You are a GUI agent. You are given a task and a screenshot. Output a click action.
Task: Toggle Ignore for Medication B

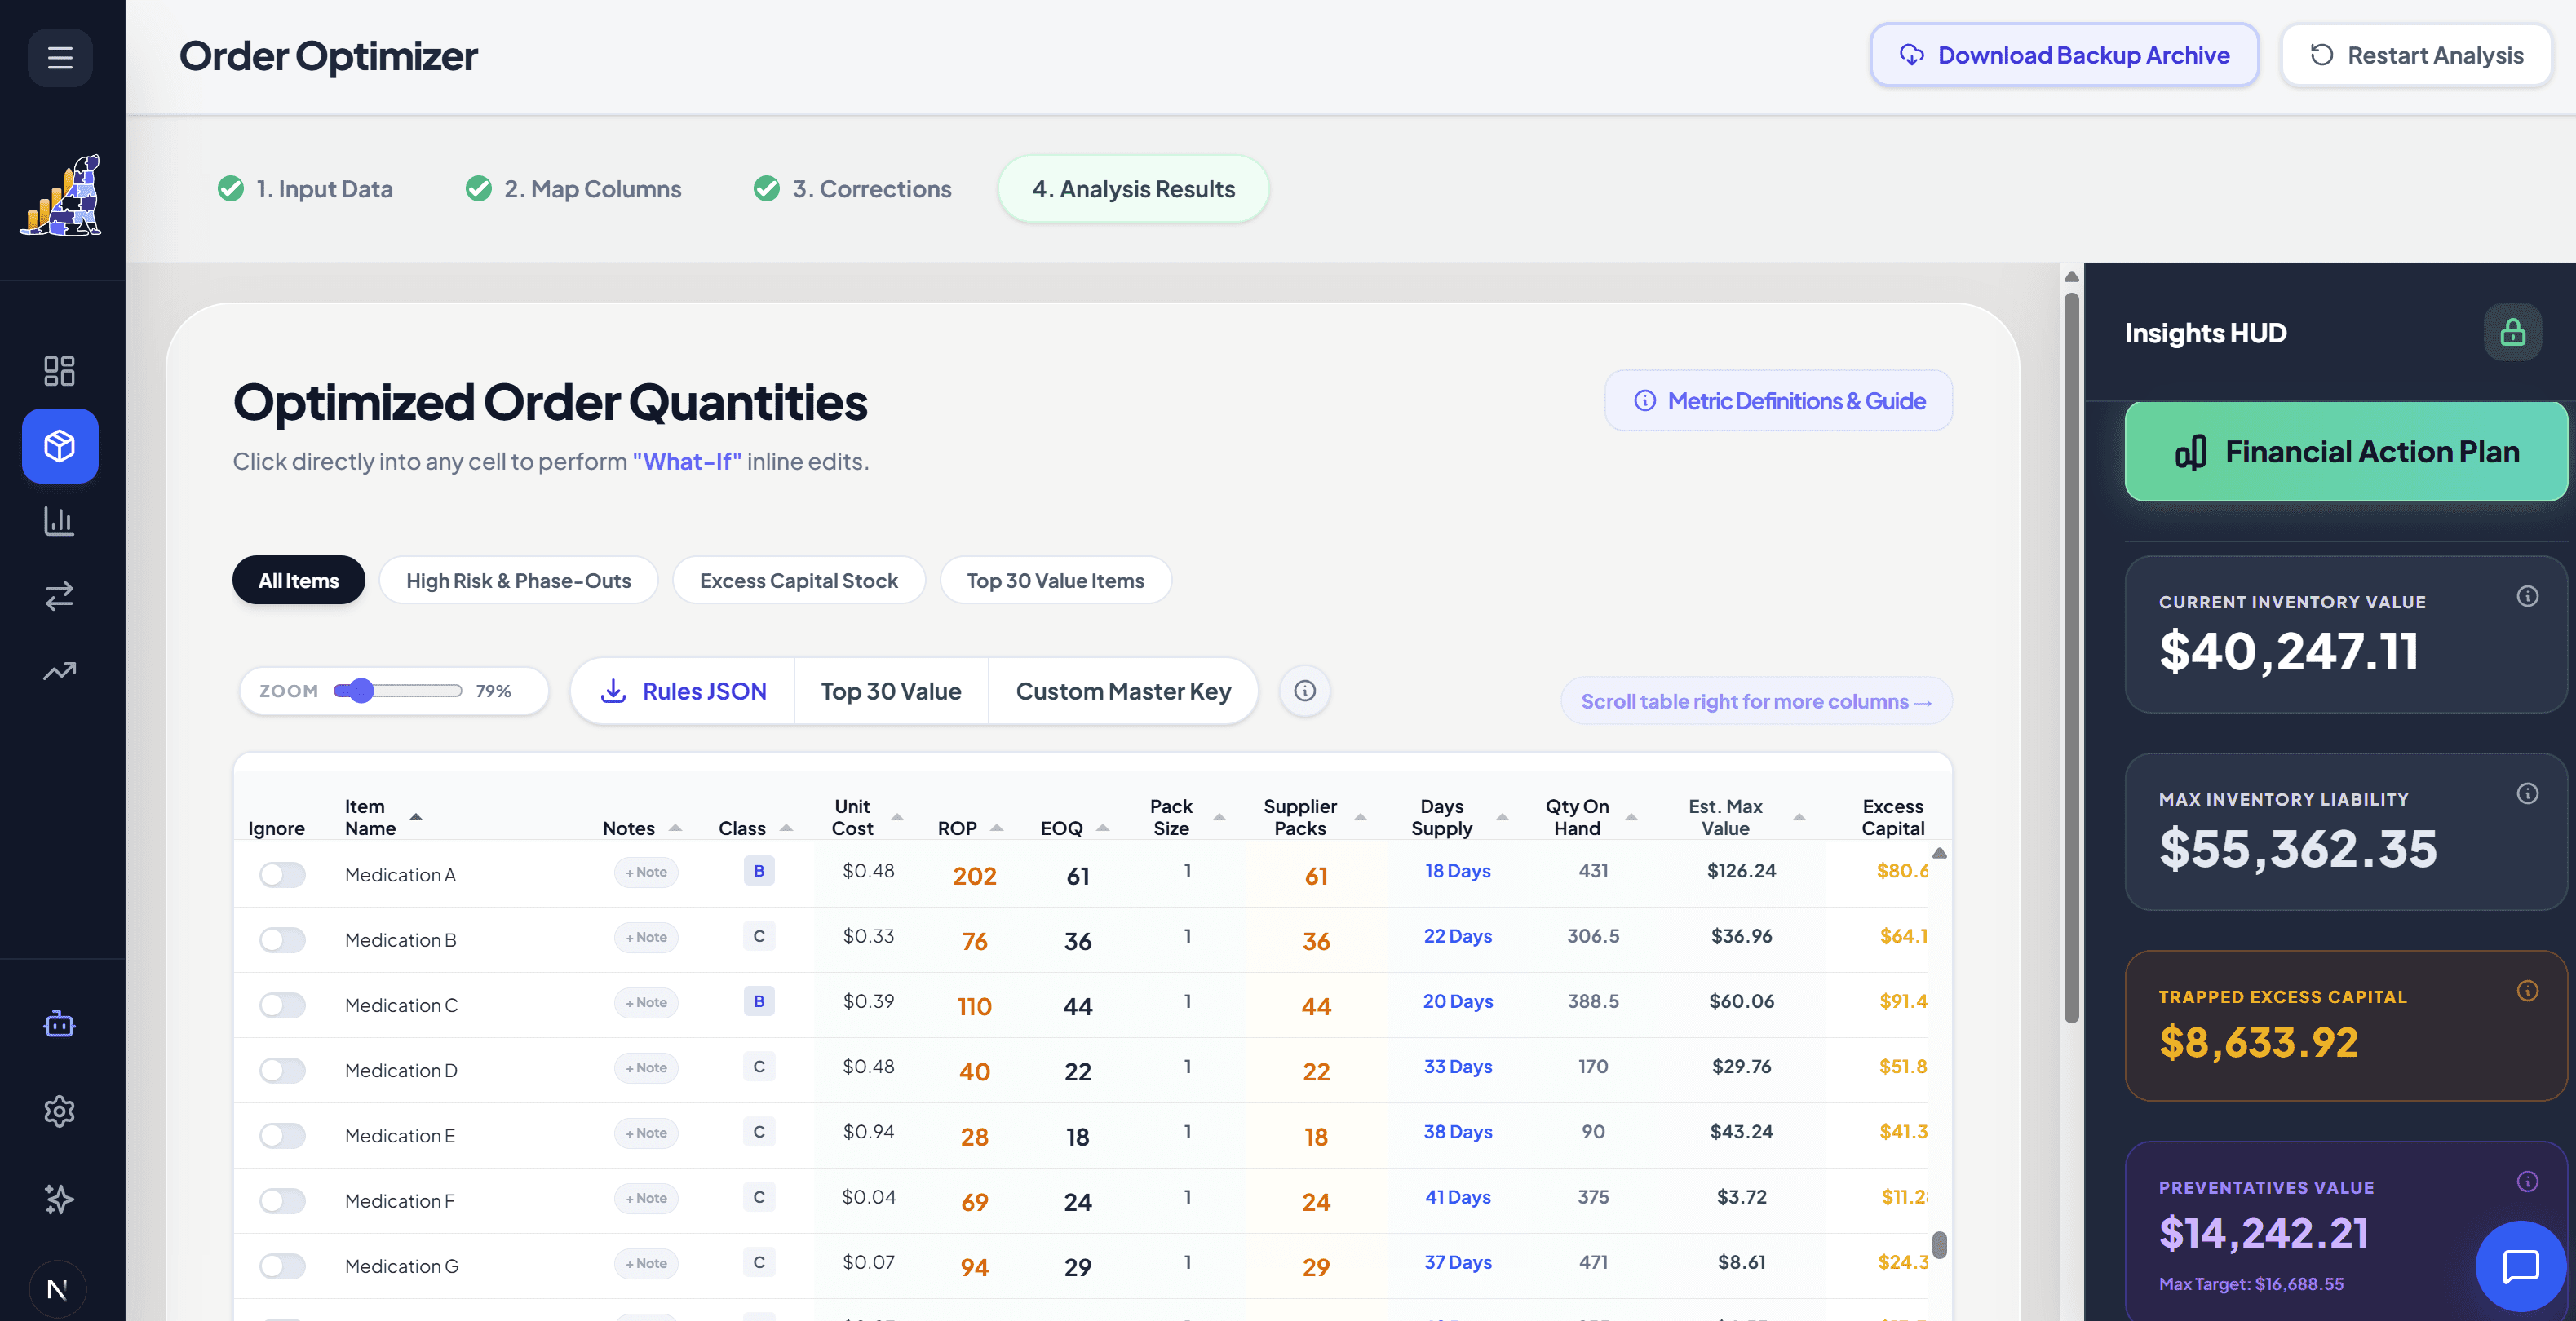[282, 940]
